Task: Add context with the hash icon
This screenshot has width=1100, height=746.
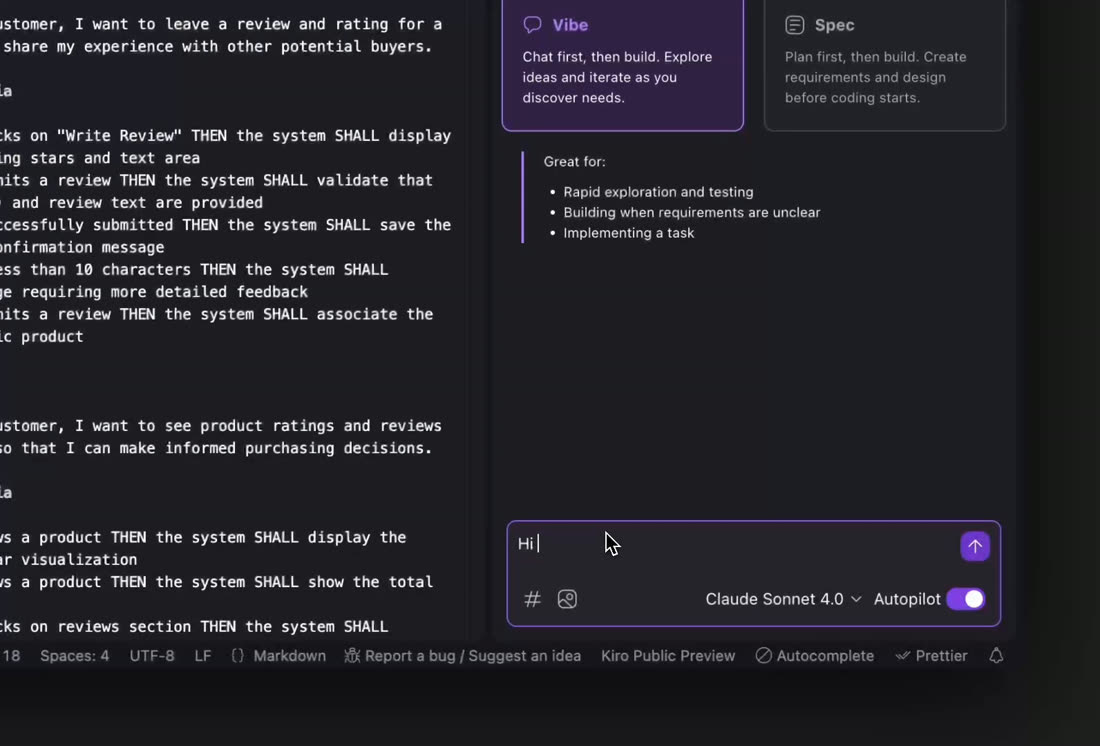Action: [x=532, y=599]
